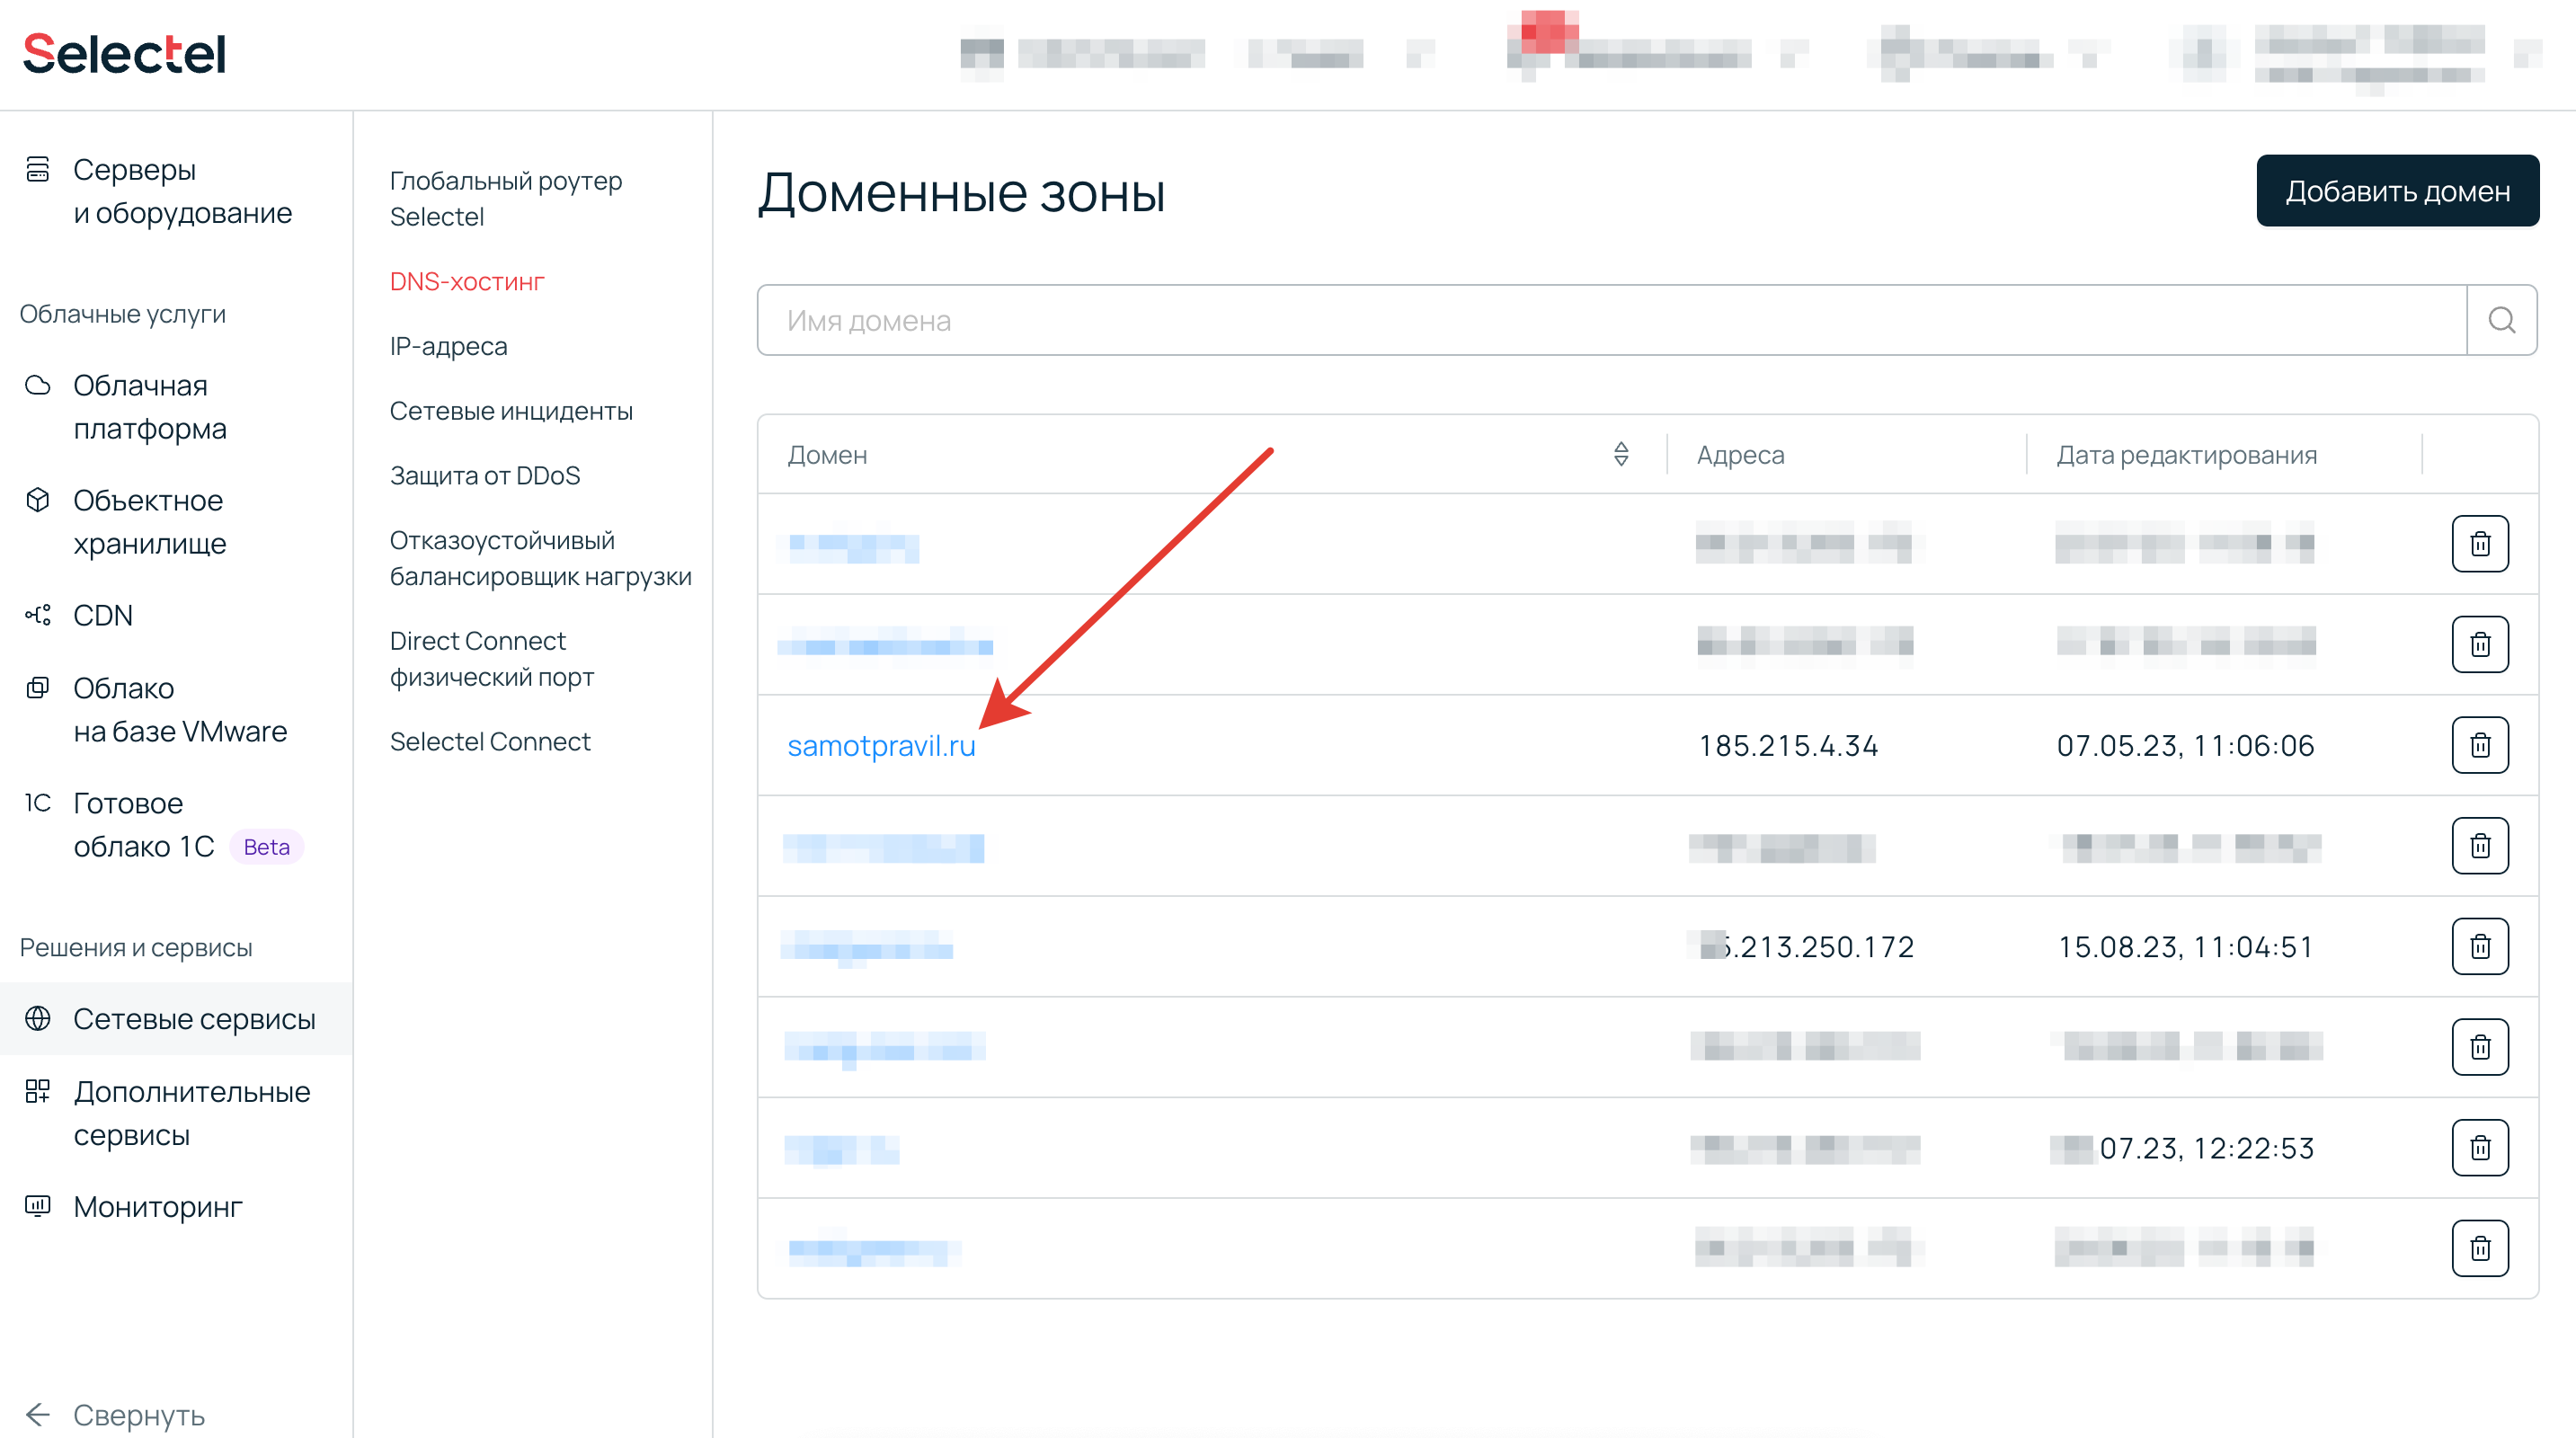Viewport: 2576px width, 1438px height.
Task: Click the cloud icon next to Облачная платформа
Action: (38, 385)
